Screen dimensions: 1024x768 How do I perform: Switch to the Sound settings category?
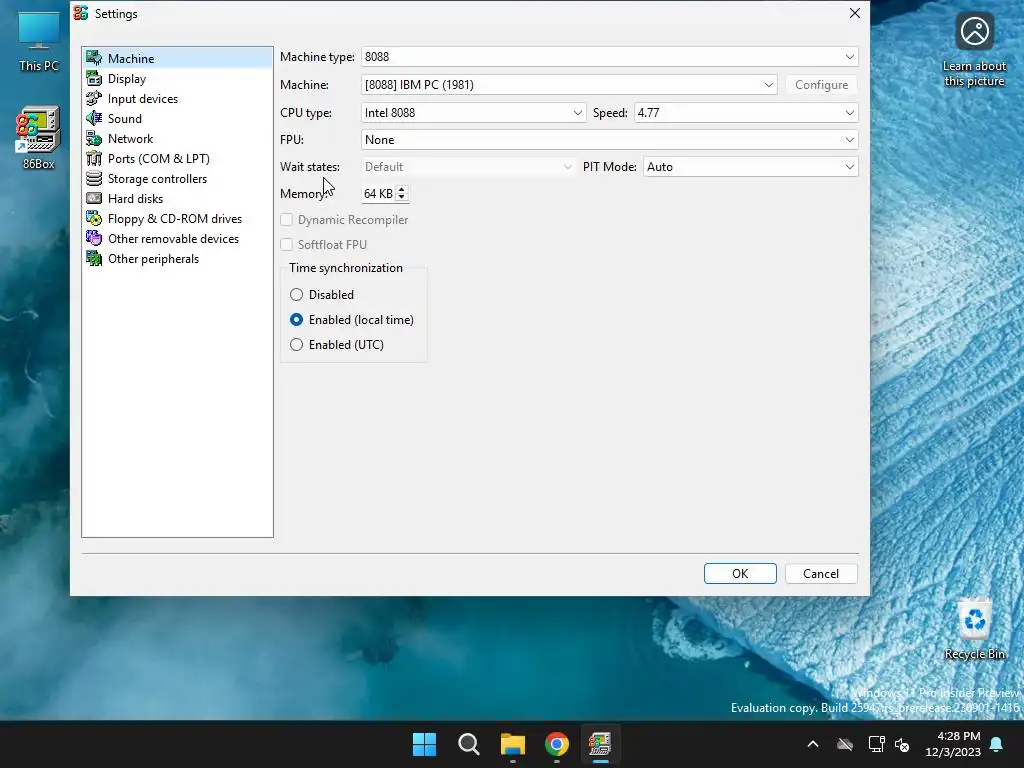tap(177, 118)
